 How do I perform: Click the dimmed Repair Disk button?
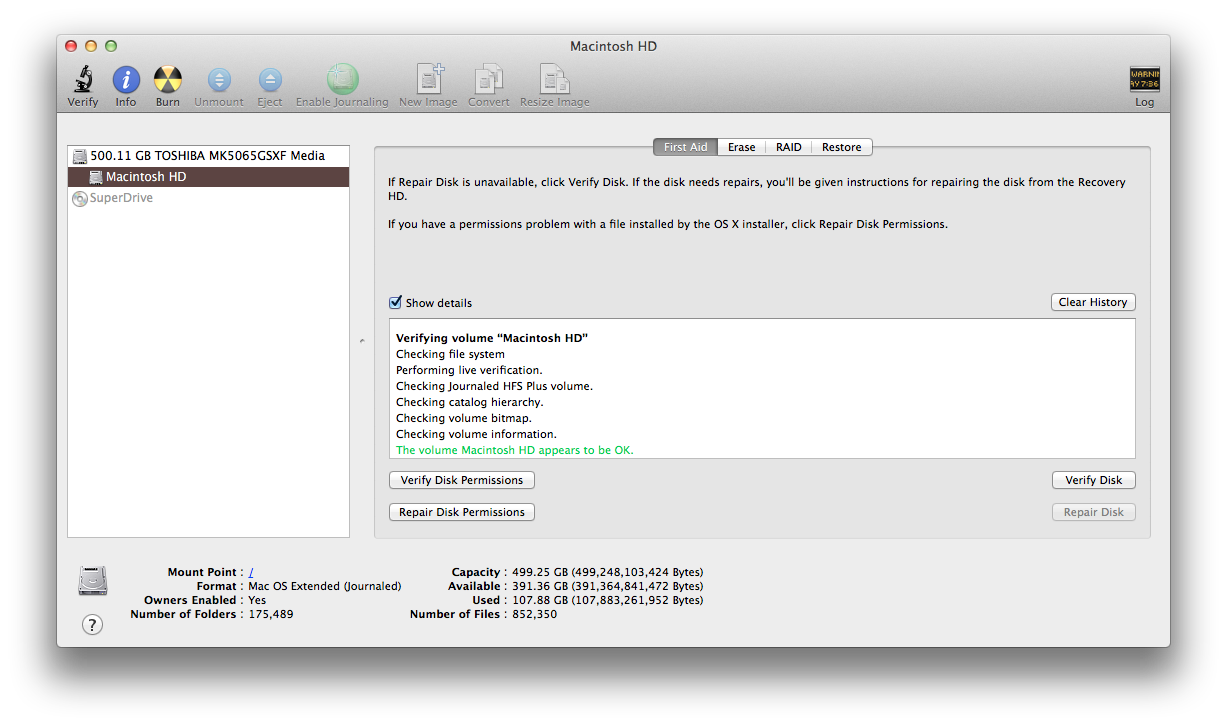coord(1093,512)
